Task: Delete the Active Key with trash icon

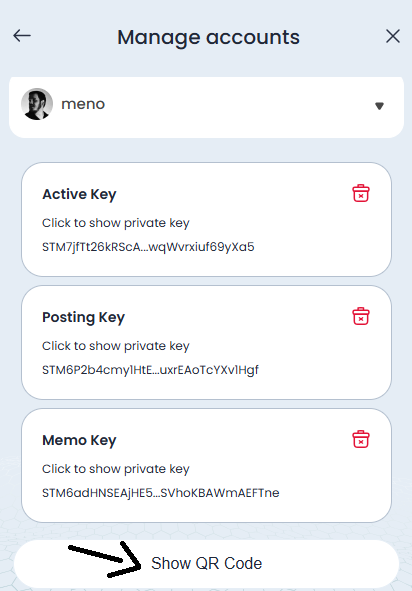Action: [x=361, y=193]
